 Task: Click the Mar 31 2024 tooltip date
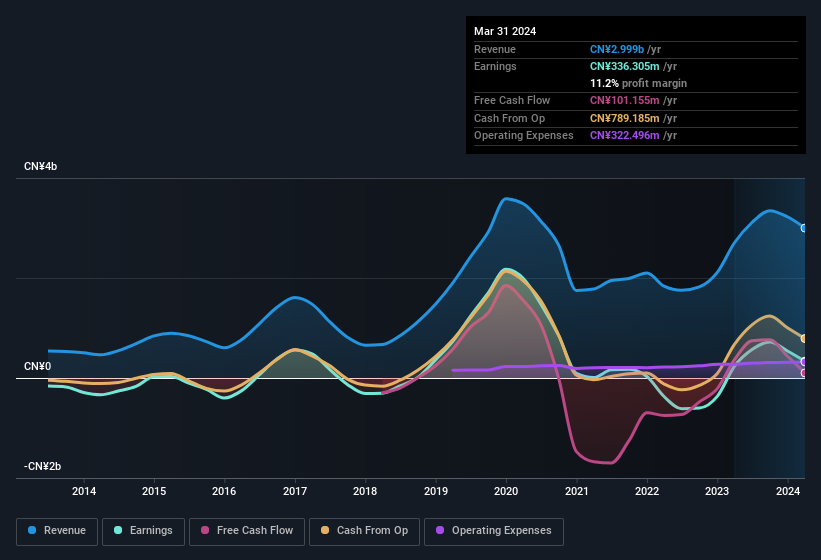505,31
